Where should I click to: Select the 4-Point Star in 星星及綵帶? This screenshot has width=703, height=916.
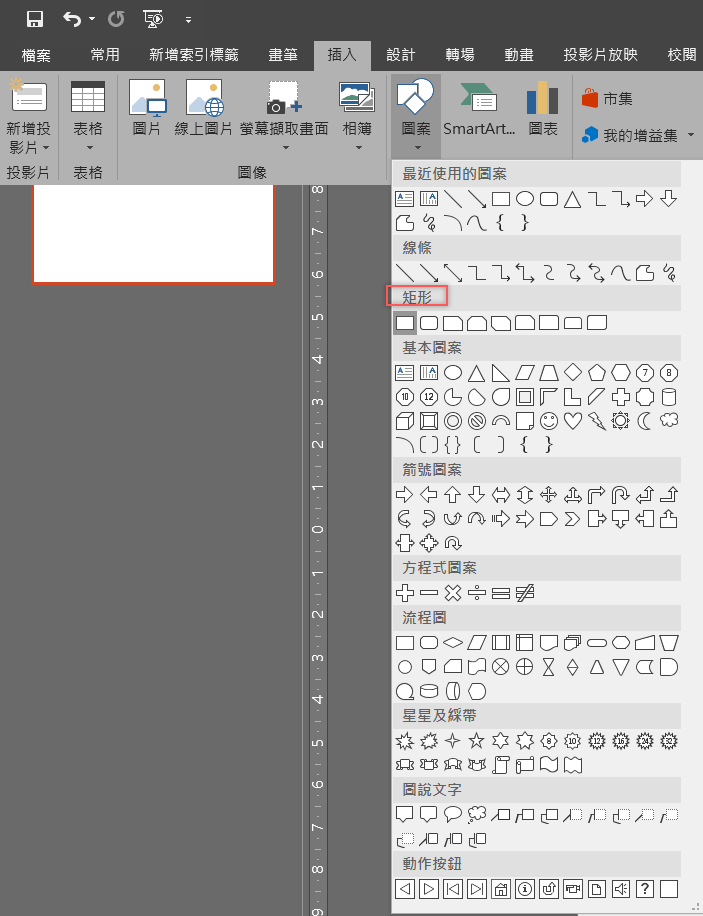click(x=453, y=741)
